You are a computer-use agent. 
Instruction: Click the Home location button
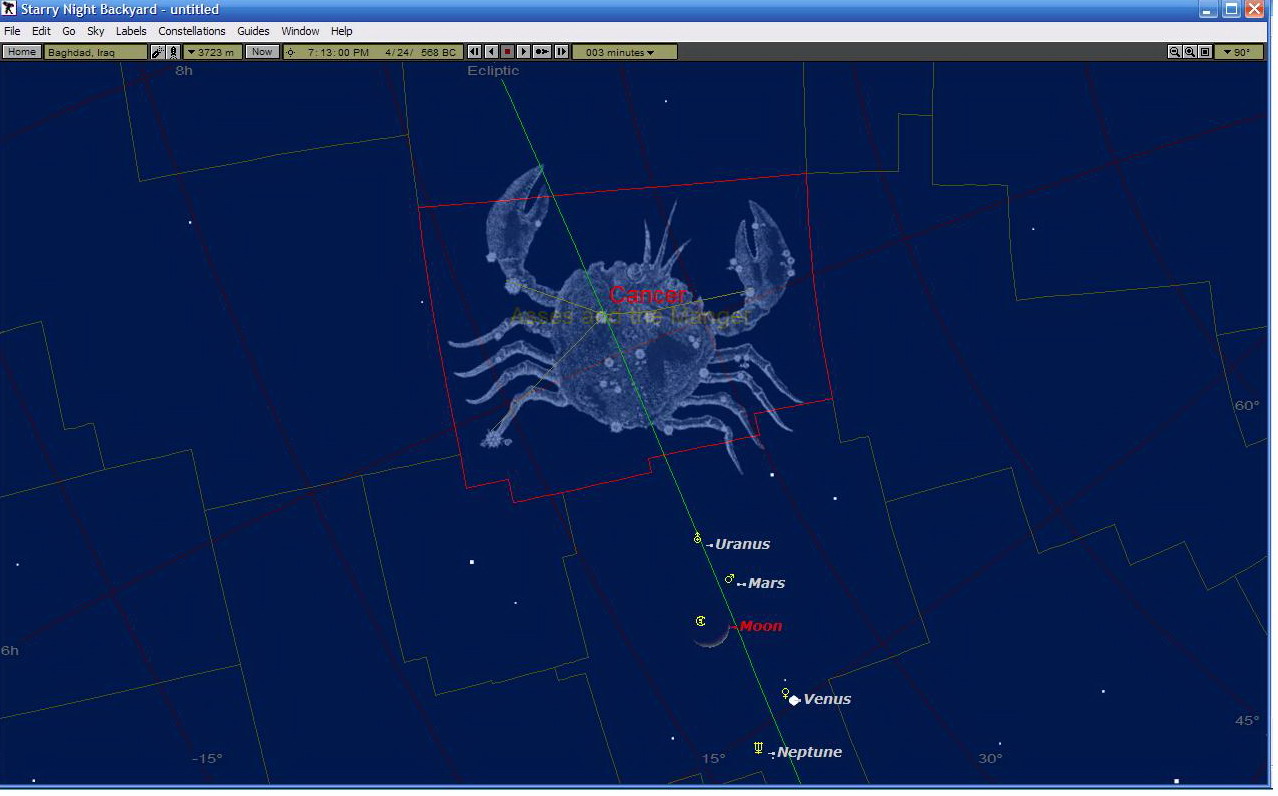pyautogui.click(x=22, y=52)
